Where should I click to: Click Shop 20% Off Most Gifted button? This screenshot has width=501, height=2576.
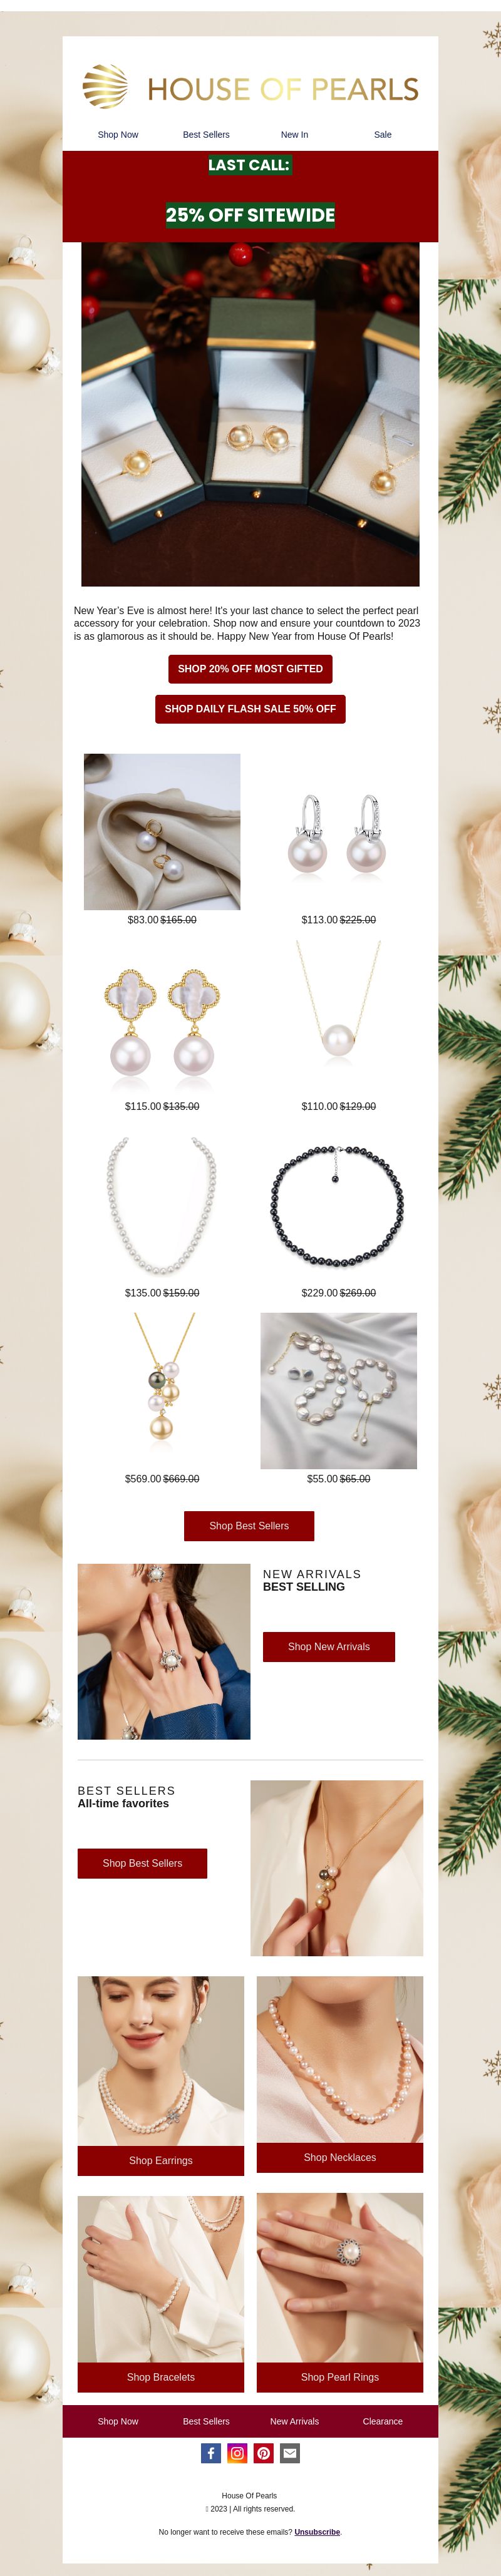[x=250, y=669]
